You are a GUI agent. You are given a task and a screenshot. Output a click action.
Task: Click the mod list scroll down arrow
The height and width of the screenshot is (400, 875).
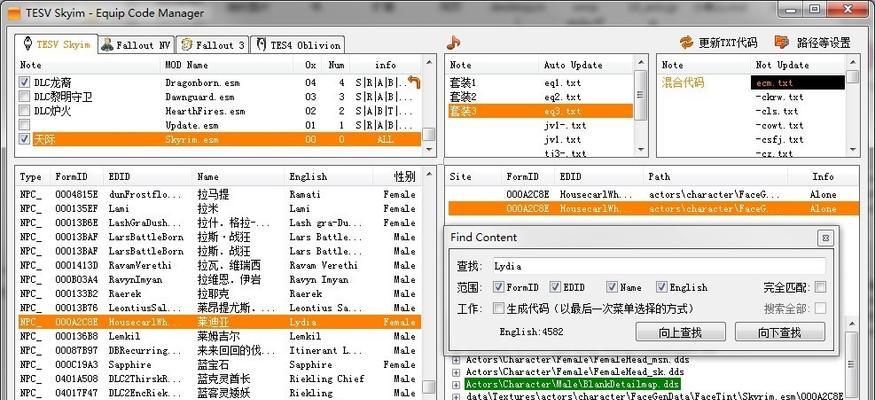429,150
